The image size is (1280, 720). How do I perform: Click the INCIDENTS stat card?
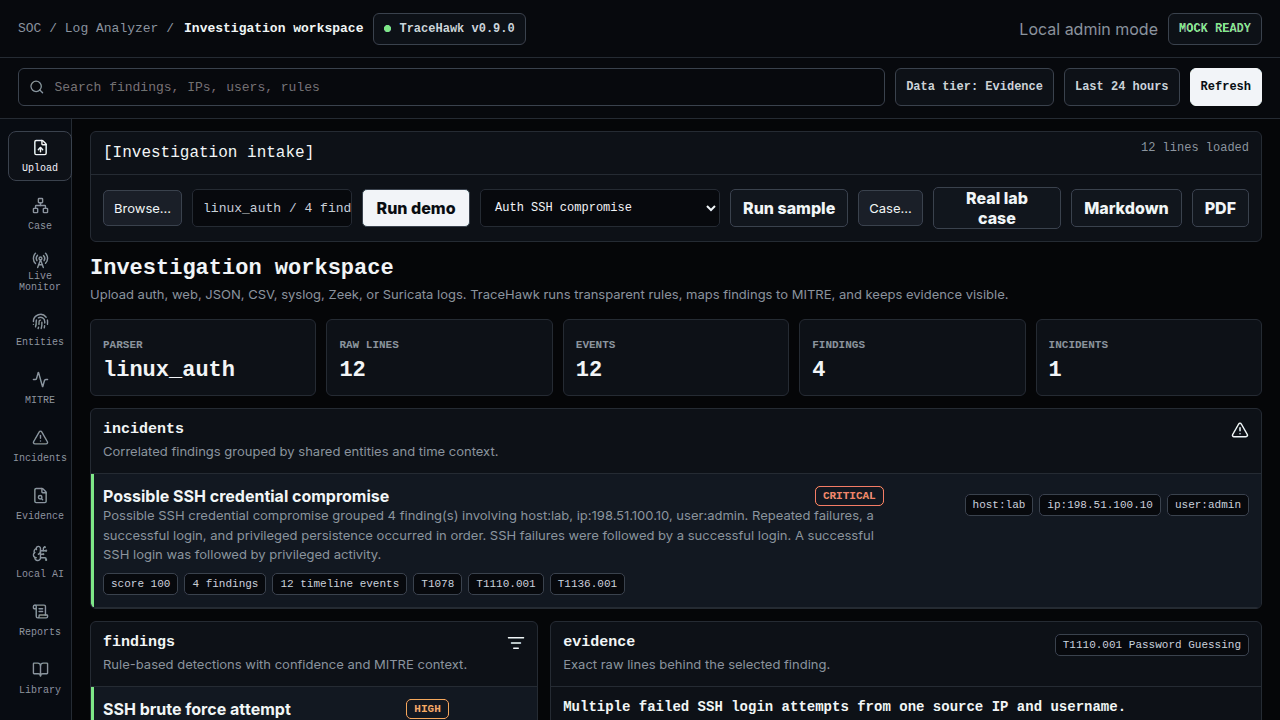tap(1149, 358)
